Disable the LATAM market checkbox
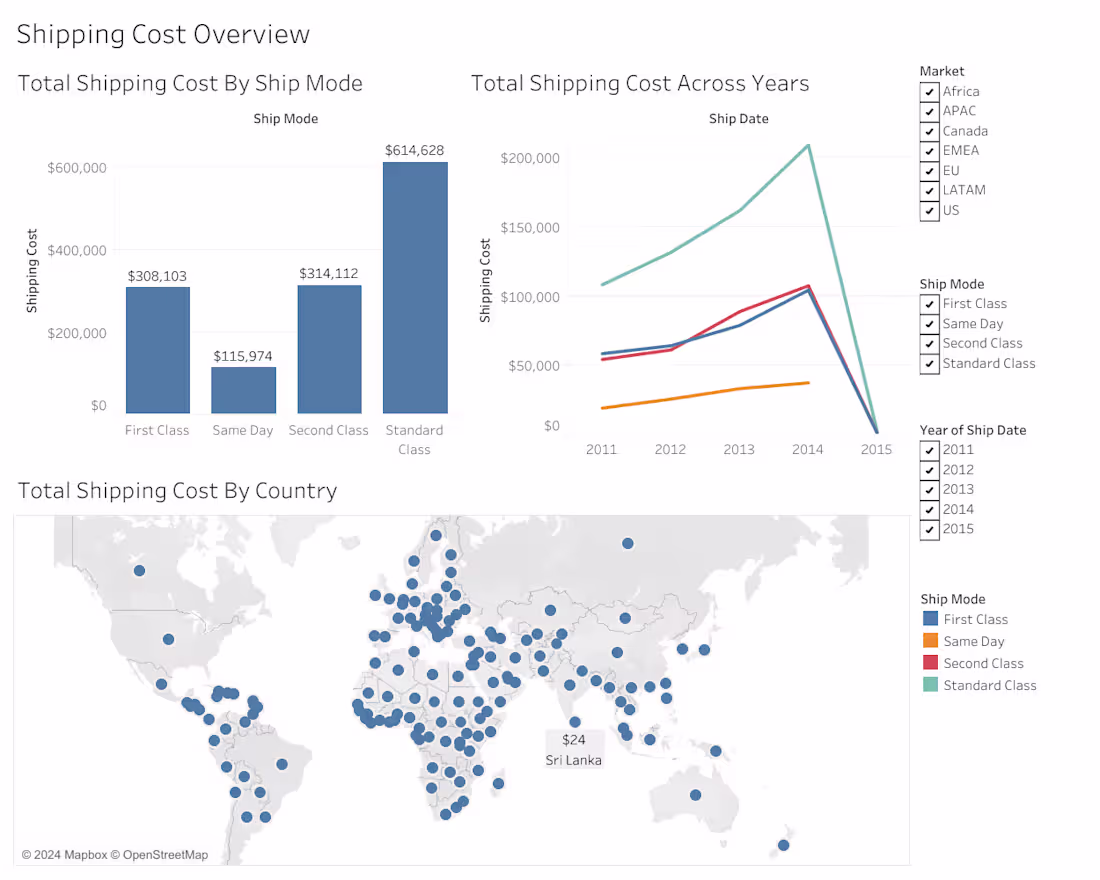Image resolution: width=1100 pixels, height=880 pixels. tap(929, 190)
